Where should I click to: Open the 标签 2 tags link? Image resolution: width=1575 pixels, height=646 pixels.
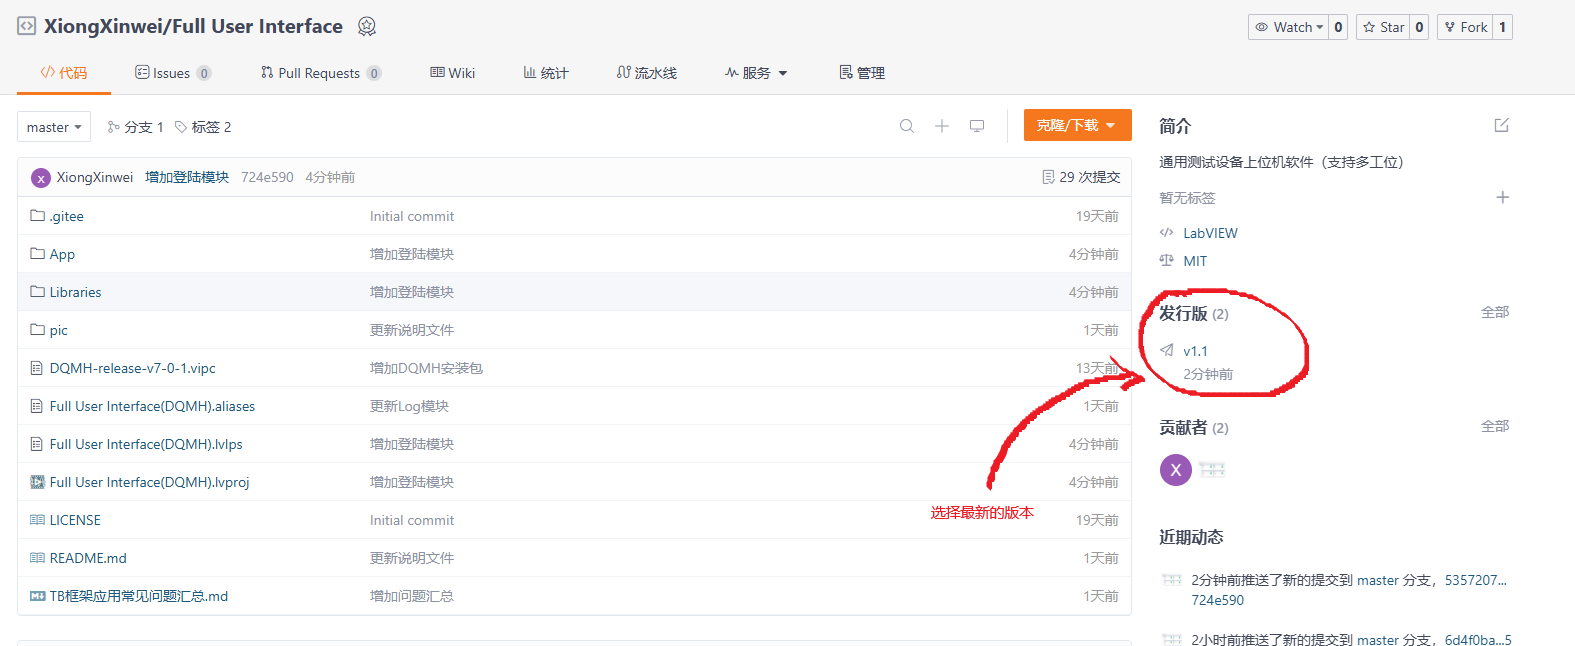click(x=203, y=127)
